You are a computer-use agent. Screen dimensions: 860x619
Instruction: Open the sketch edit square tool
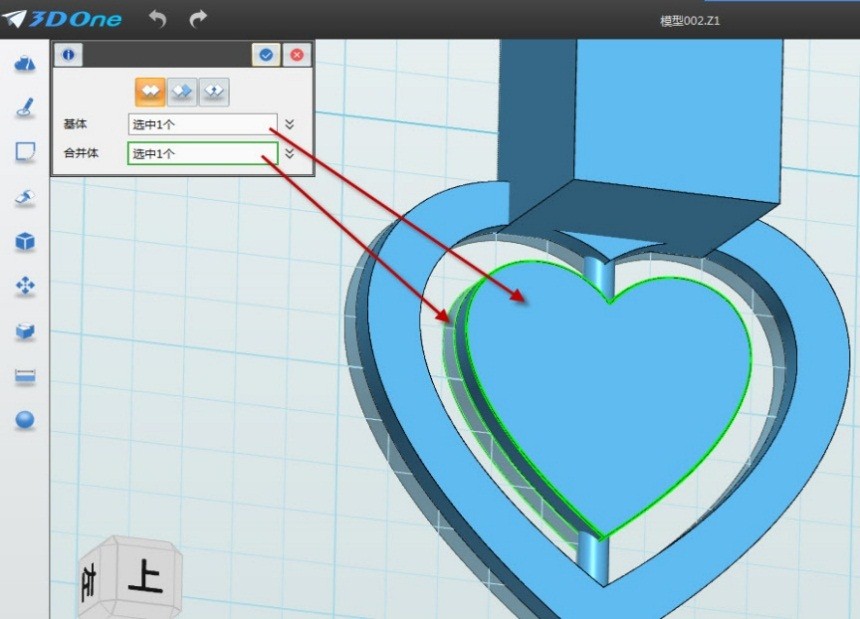[x=25, y=152]
